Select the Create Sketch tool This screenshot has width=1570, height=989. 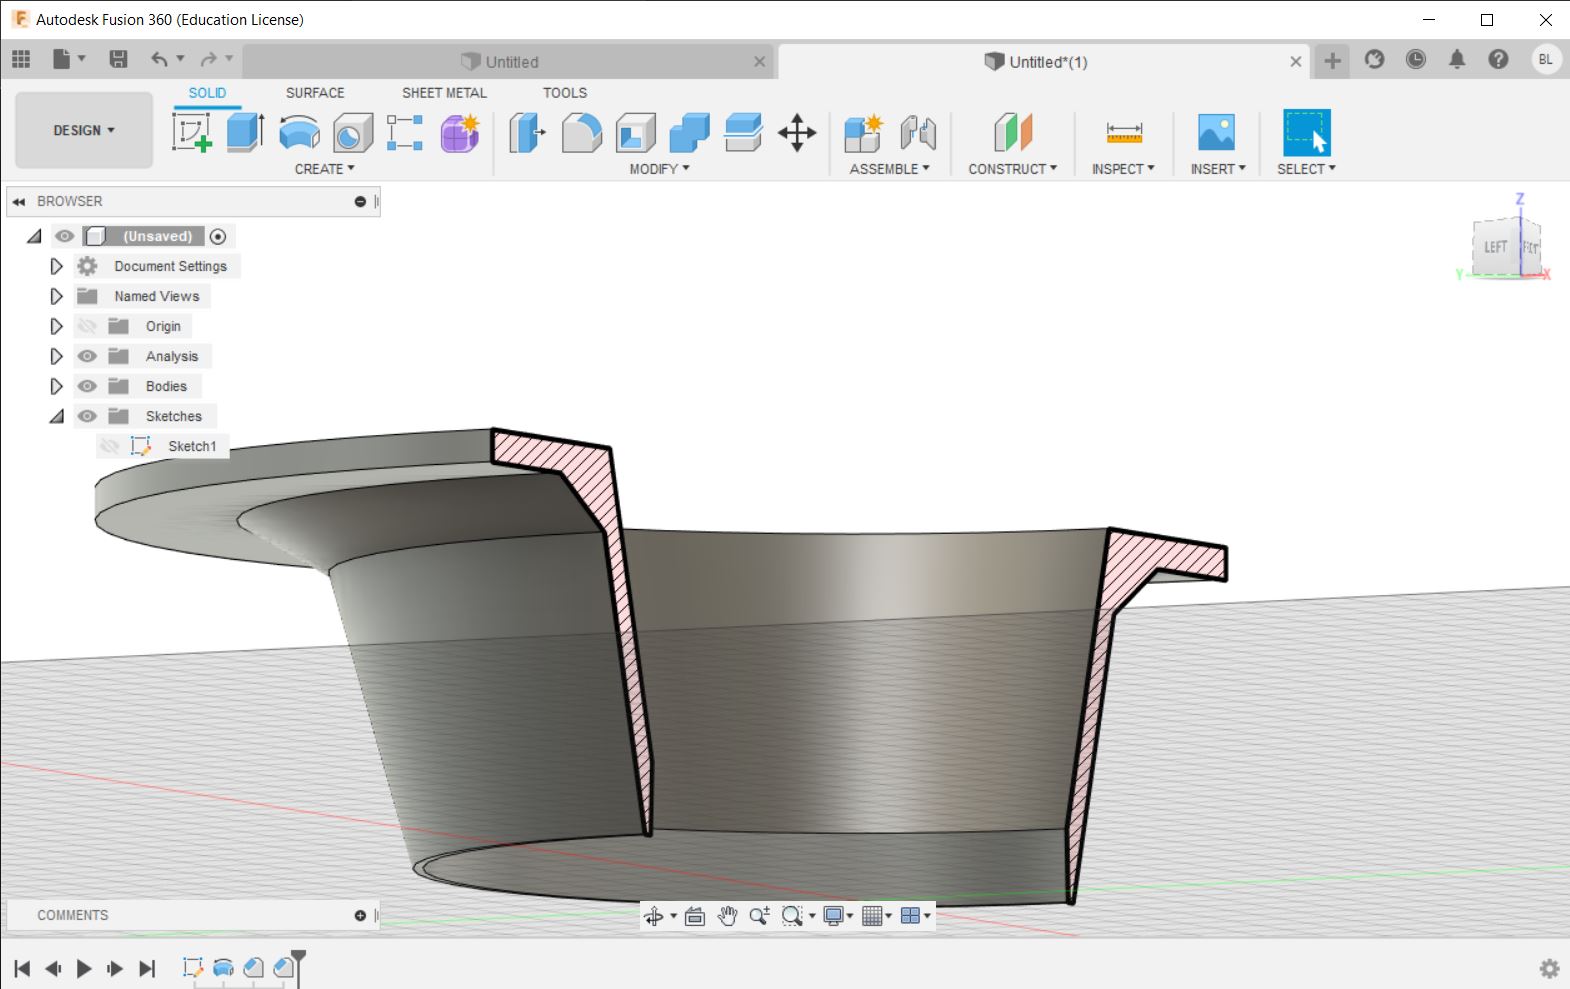coord(191,132)
